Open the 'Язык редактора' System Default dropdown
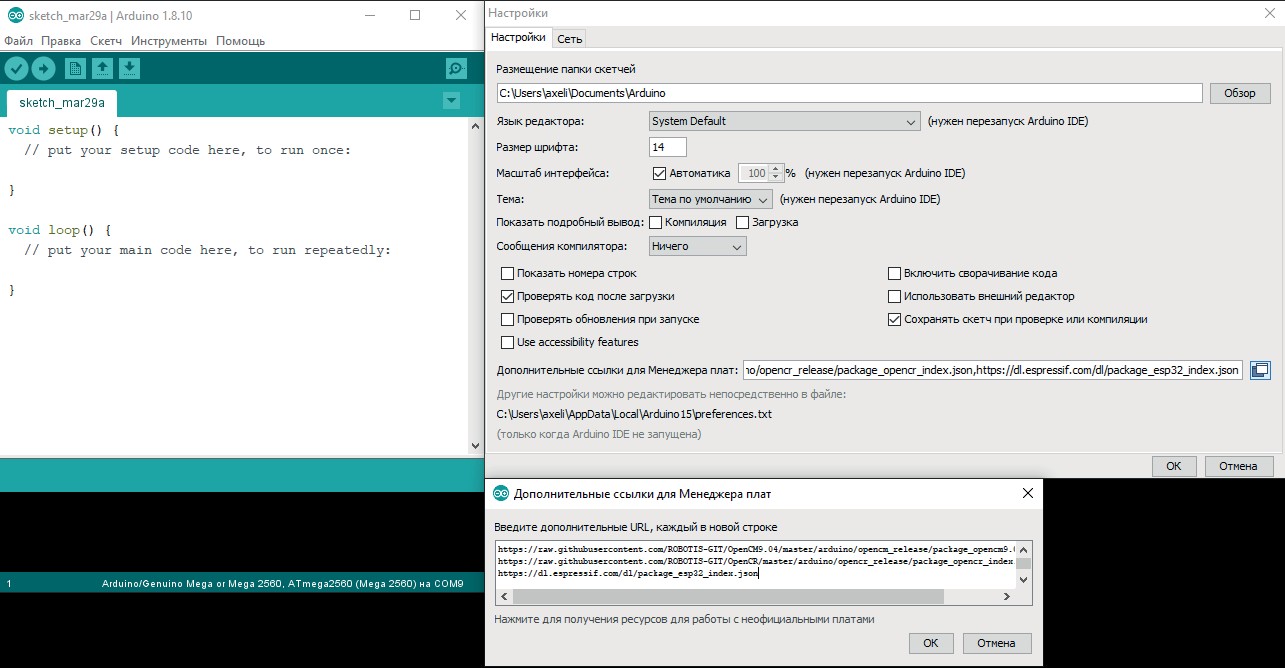 pos(784,122)
